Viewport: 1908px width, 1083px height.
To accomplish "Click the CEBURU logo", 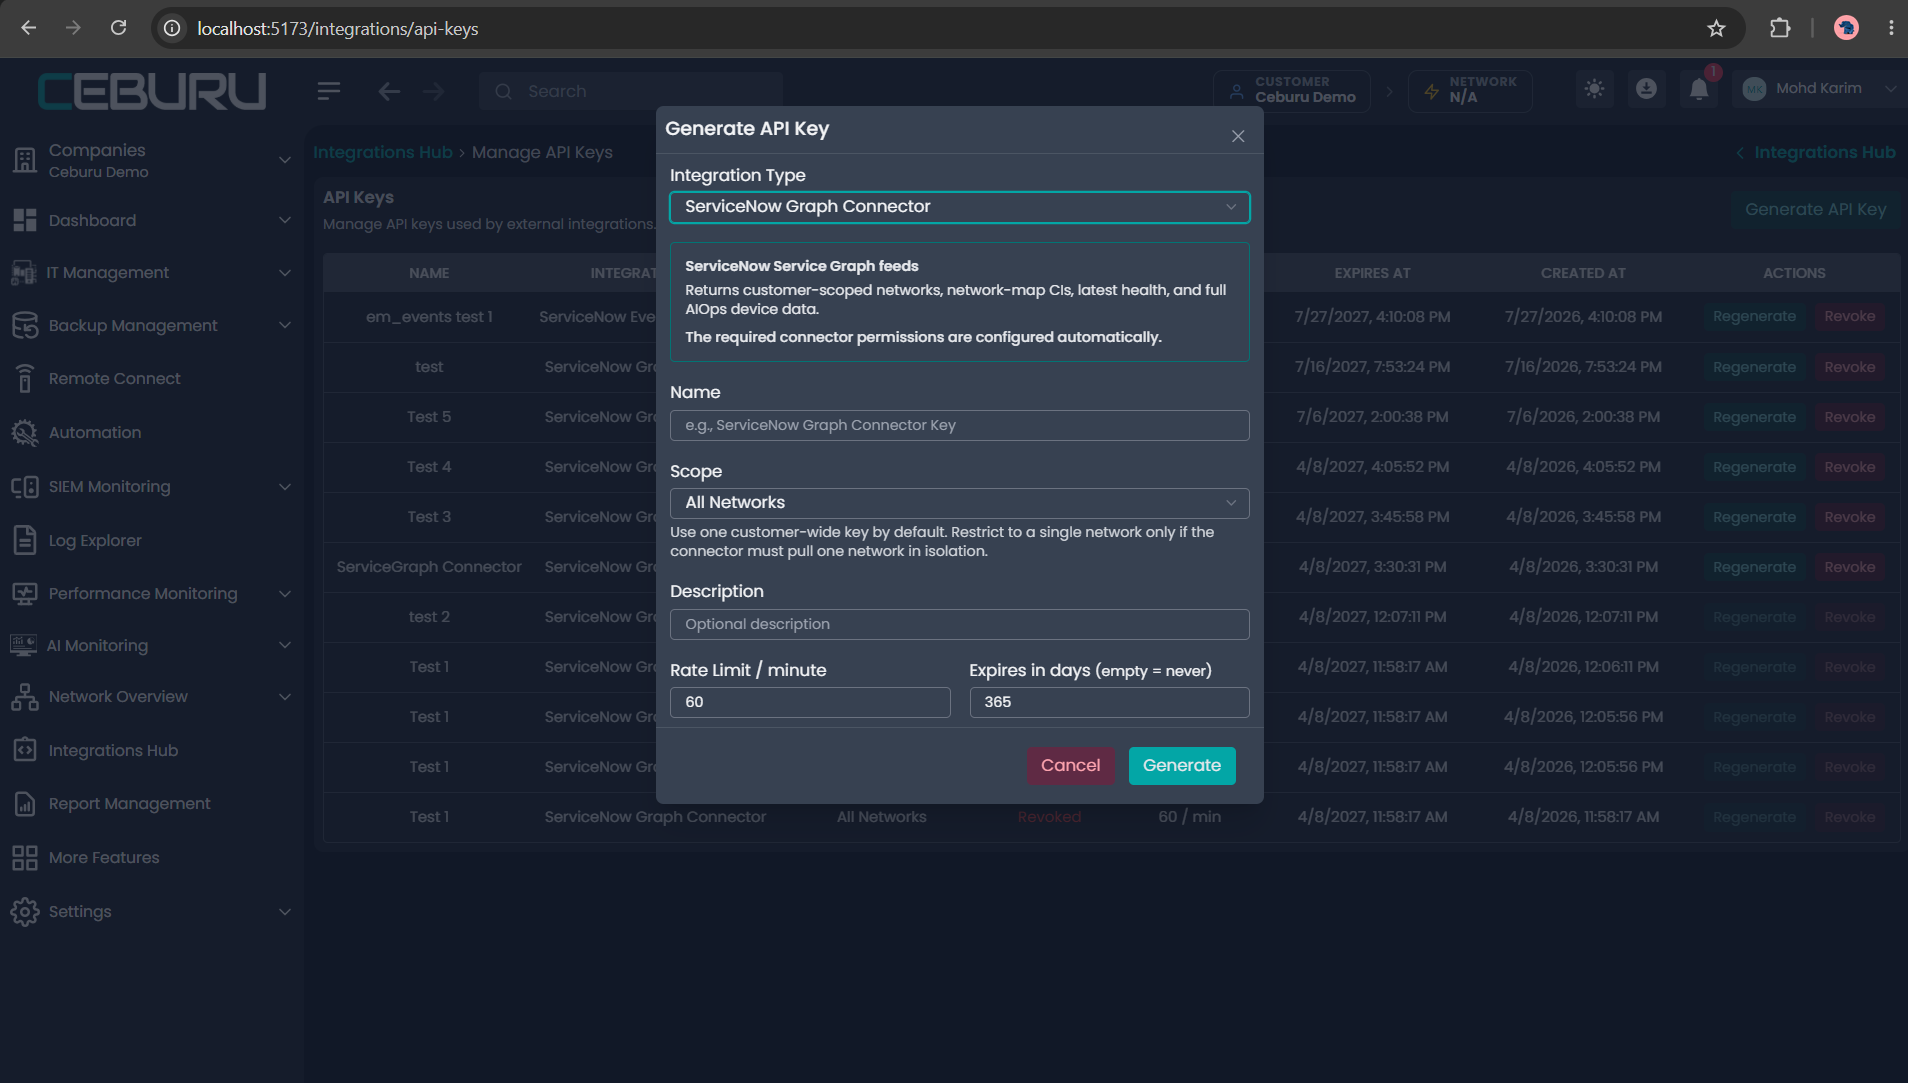I will coord(152,91).
